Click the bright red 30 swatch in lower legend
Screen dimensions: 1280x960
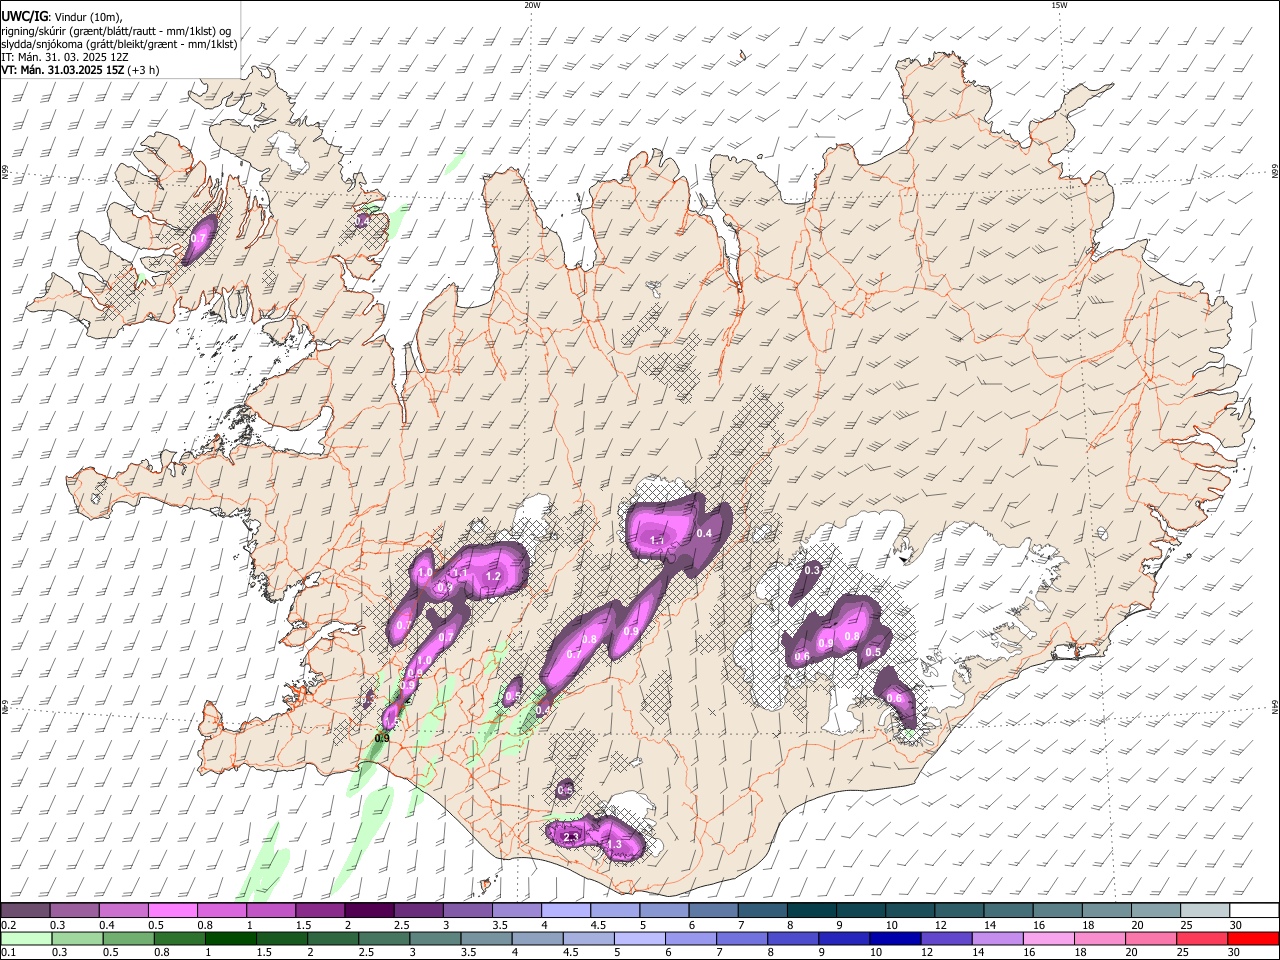click(1253, 938)
